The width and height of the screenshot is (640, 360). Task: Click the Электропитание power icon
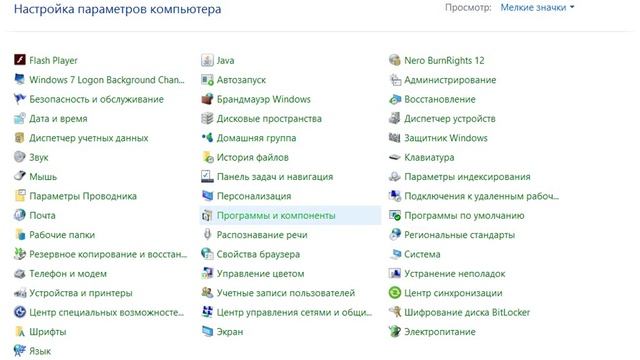(395, 331)
